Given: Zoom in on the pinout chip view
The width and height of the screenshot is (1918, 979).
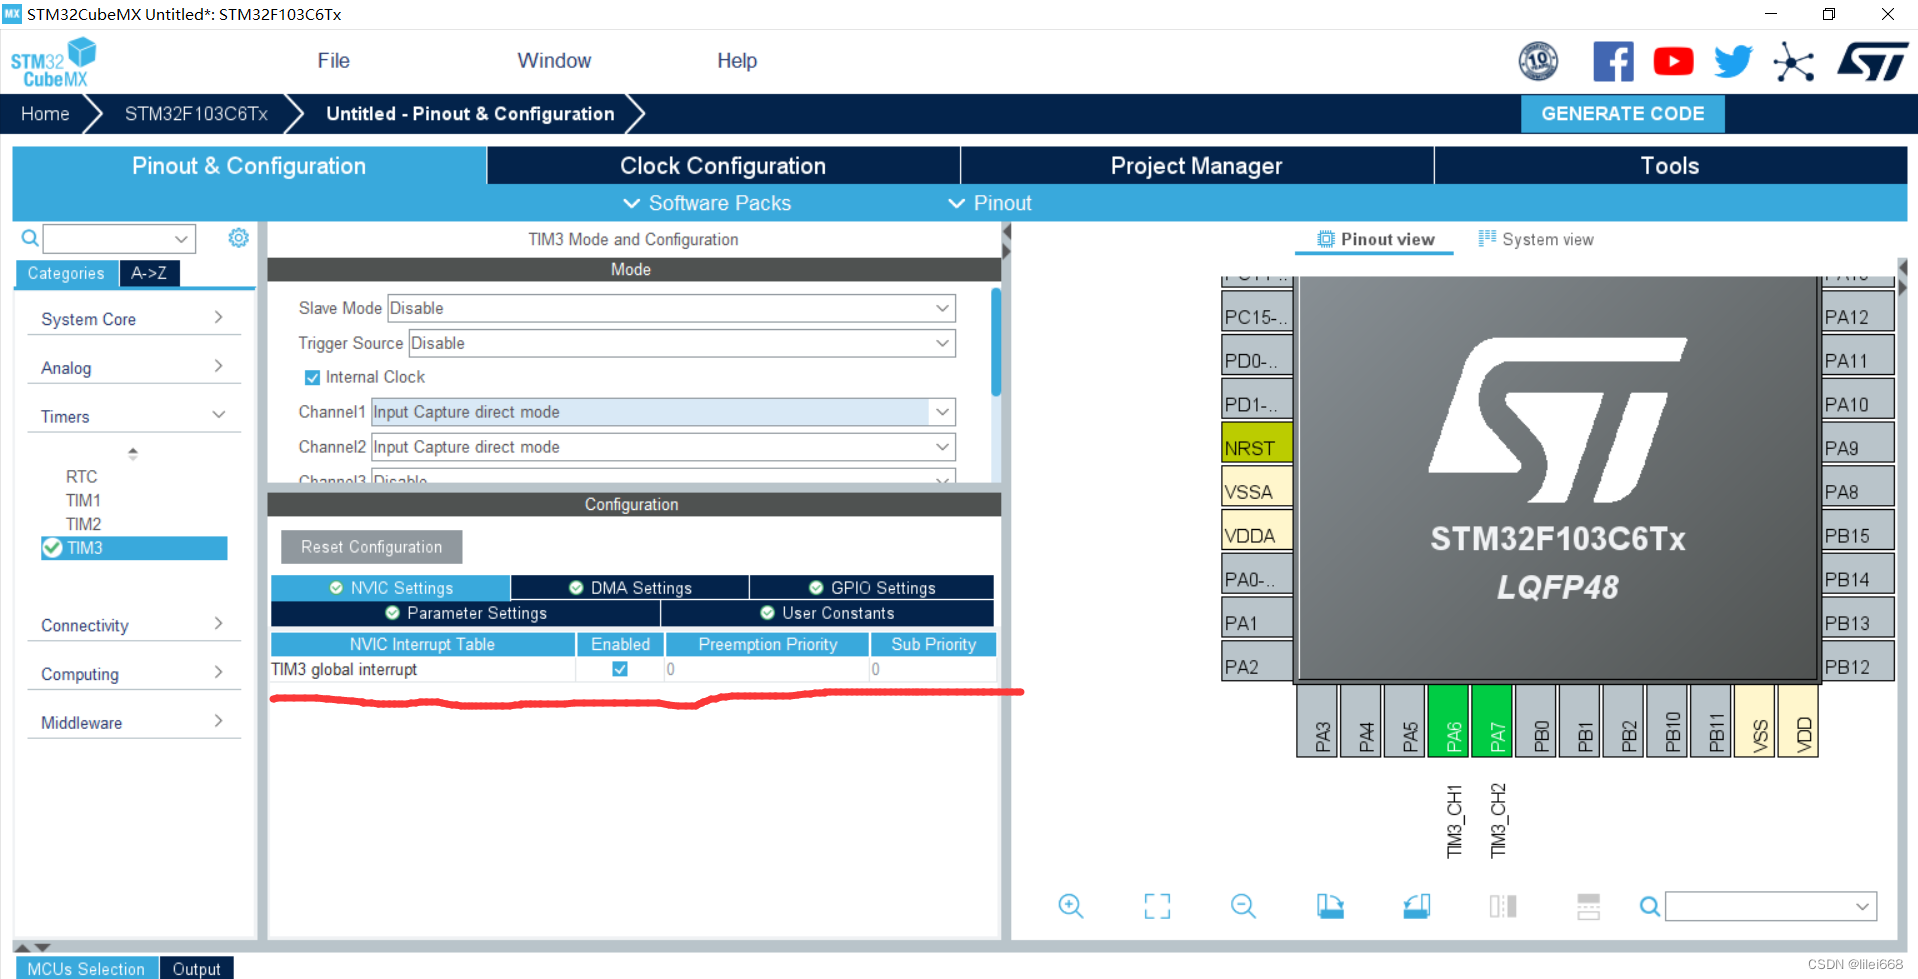Looking at the screenshot, I should click(x=1070, y=906).
